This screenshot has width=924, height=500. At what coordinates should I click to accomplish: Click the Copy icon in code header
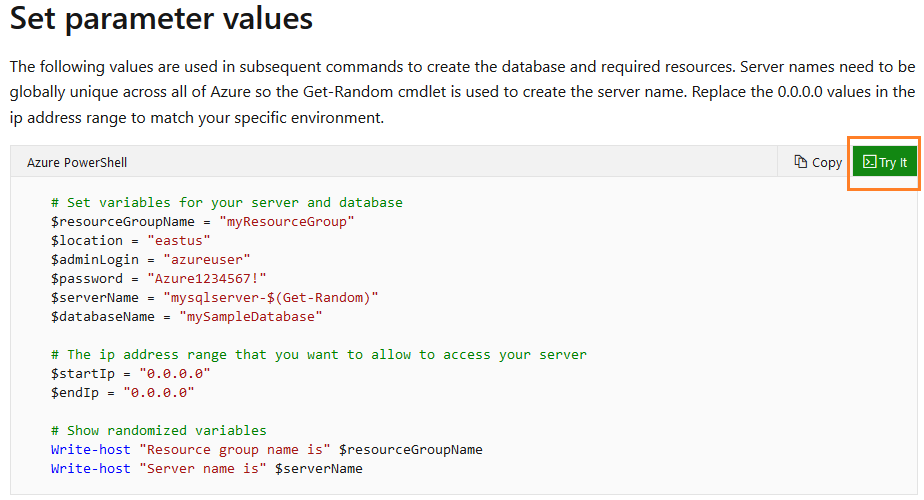(800, 162)
